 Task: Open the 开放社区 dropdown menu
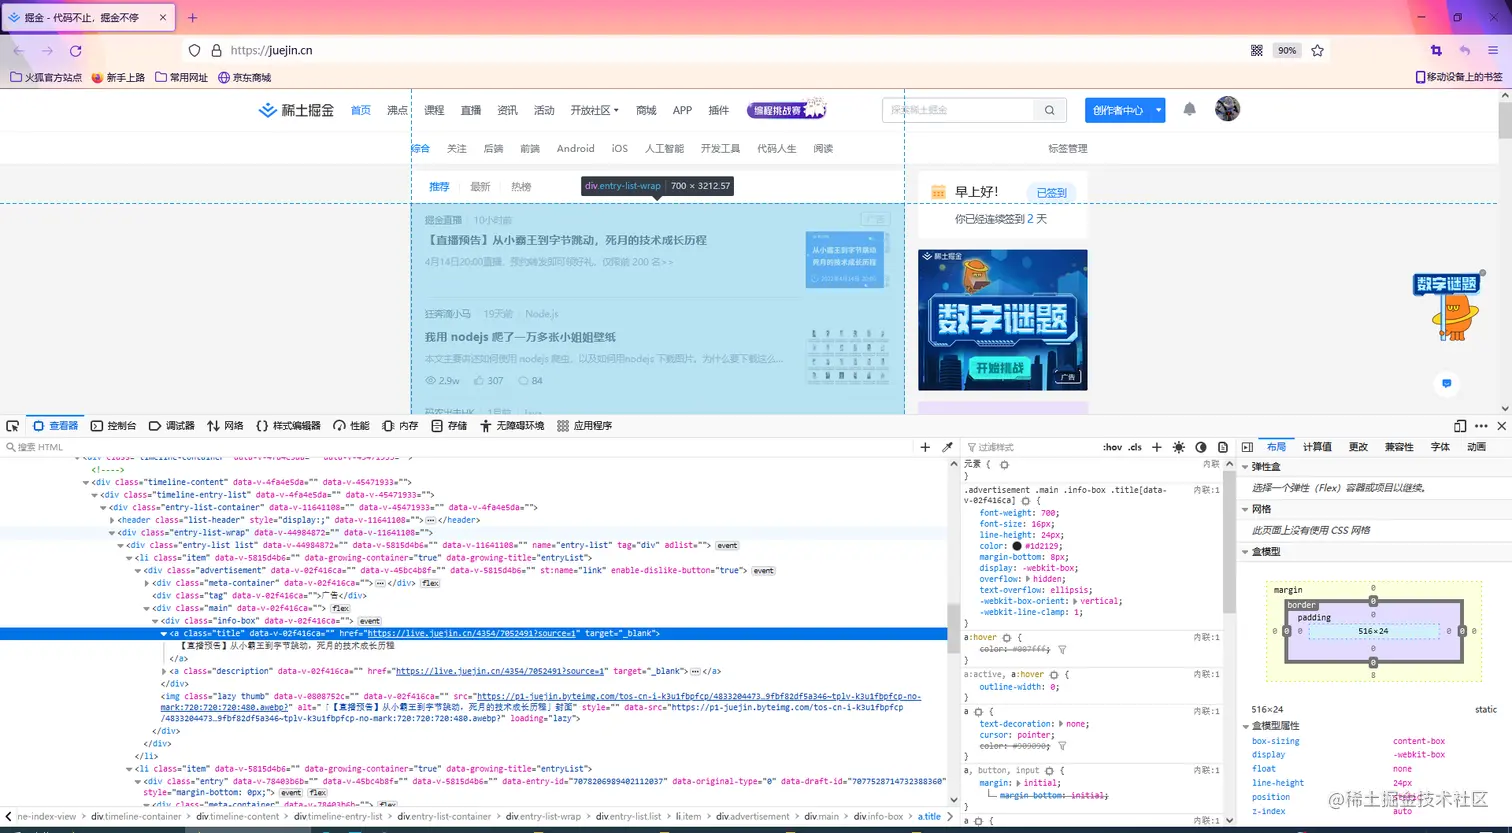(x=594, y=110)
